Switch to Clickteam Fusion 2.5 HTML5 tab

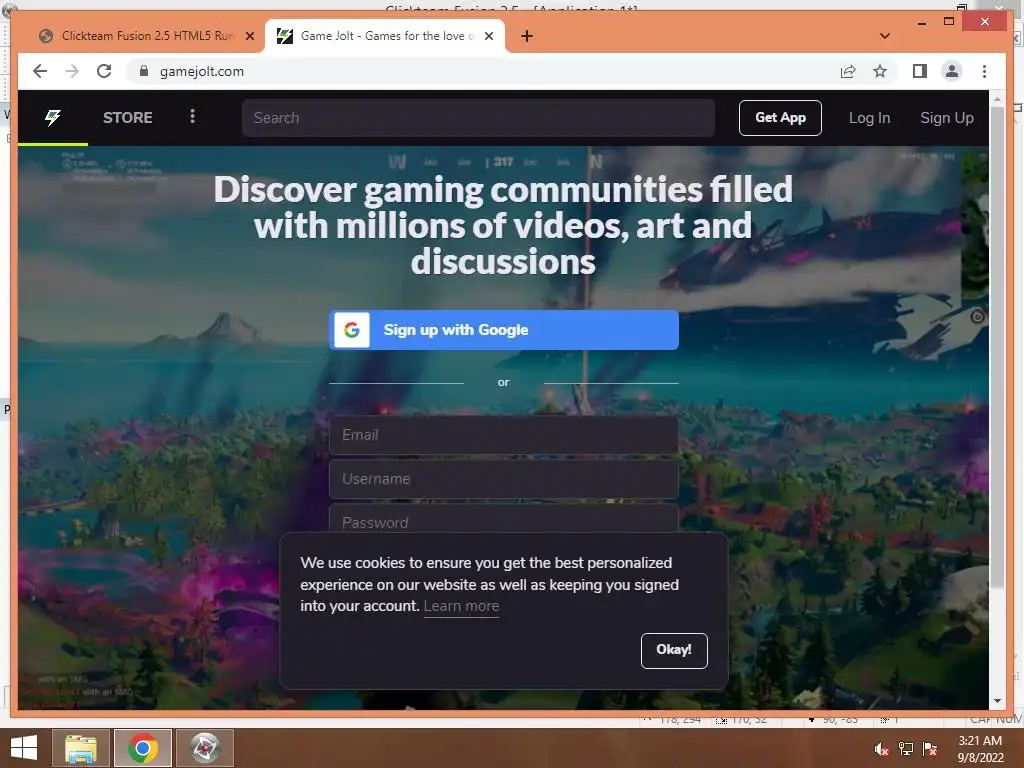[x=146, y=36]
